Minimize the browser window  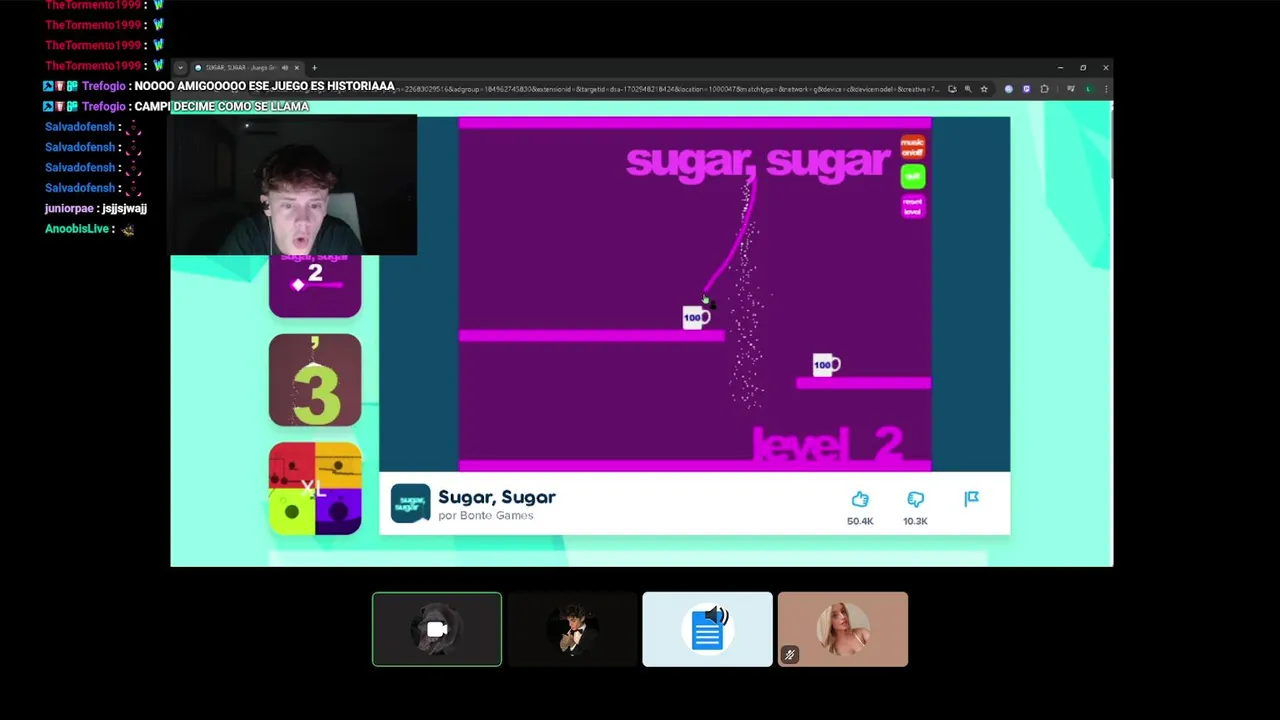[1060, 68]
